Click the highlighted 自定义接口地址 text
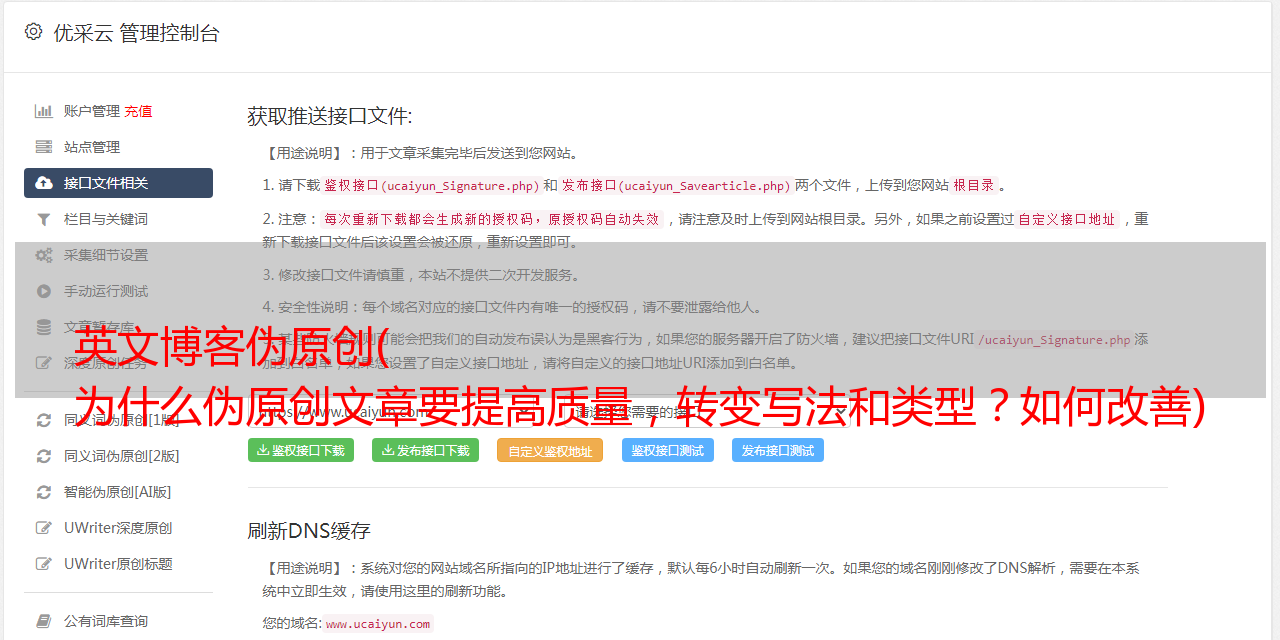 pyautogui.click(x=1067, y=219)
